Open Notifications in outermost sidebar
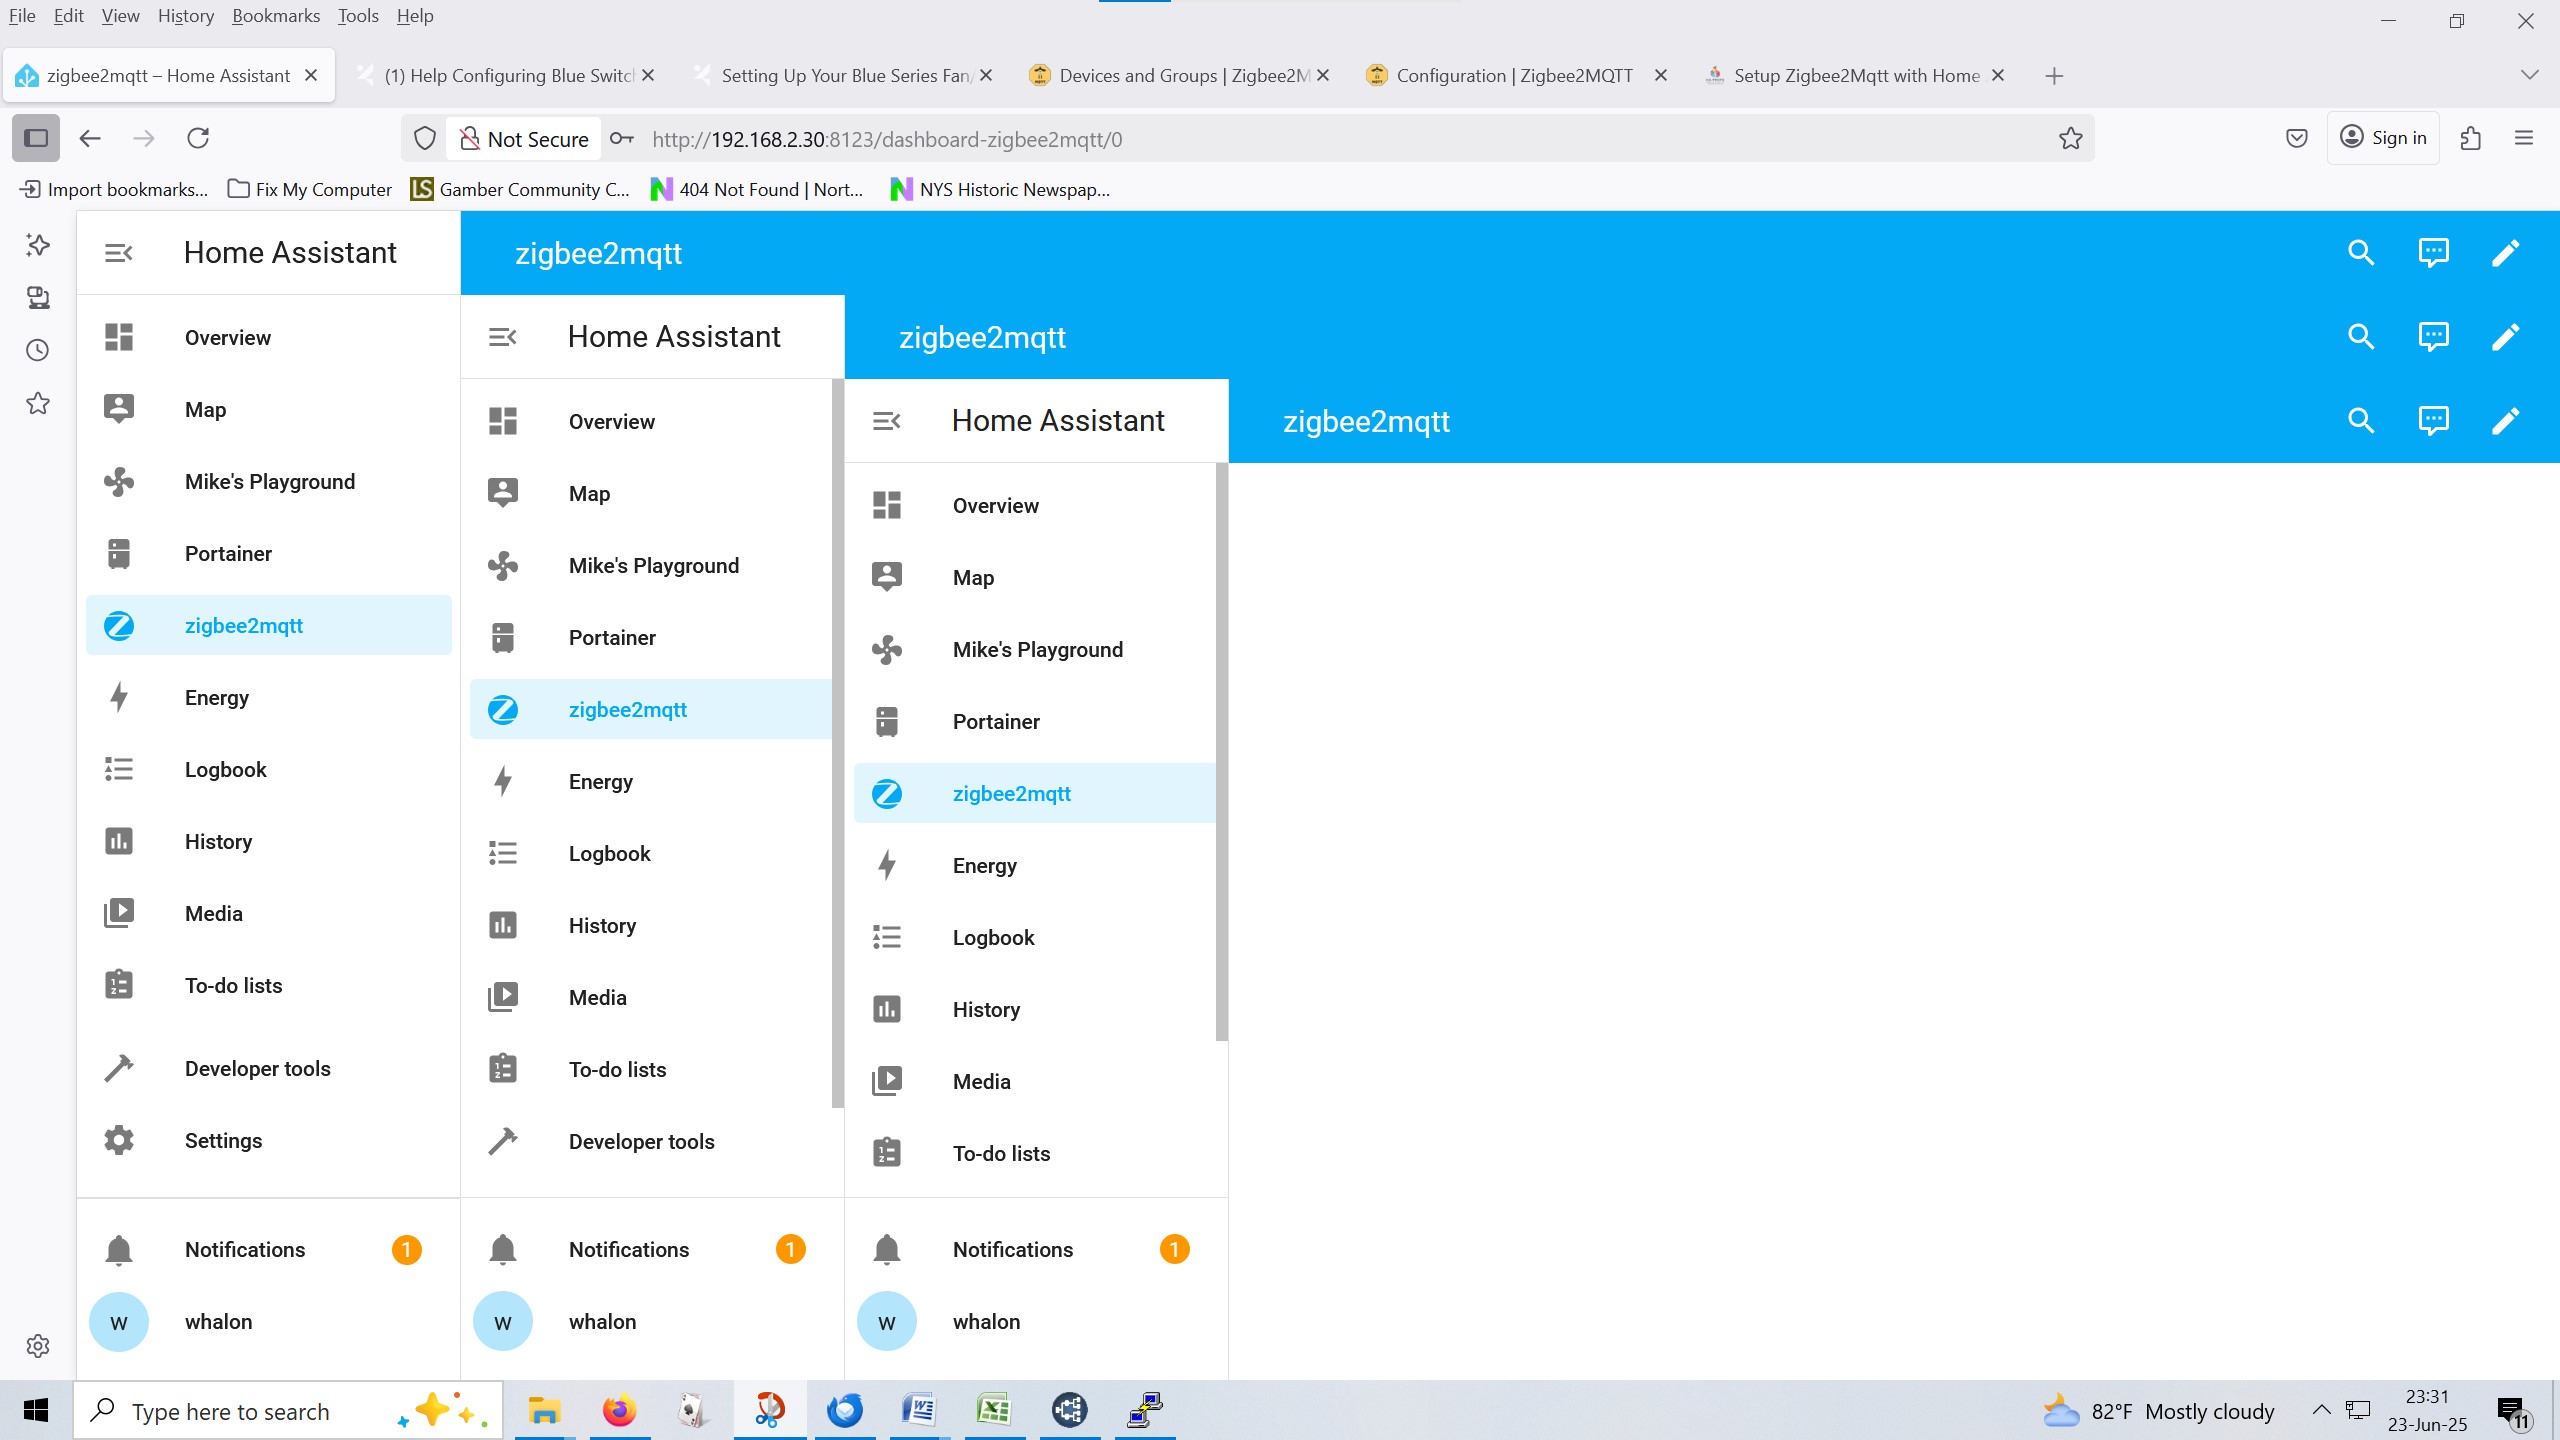2560x1440 pixels. (x=268, y=1249)
